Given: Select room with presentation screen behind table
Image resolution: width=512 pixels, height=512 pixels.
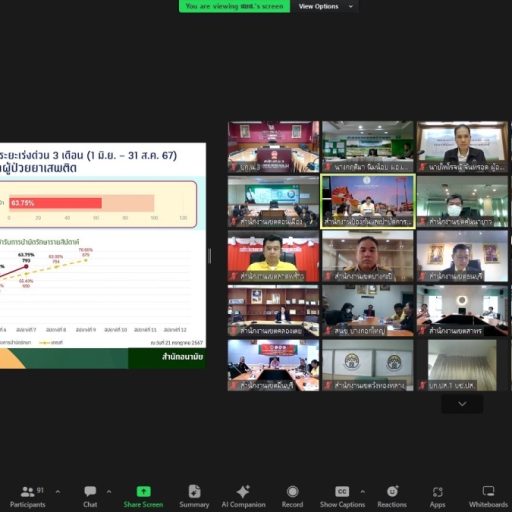Looking at the screenshot, I should (273, 201).
